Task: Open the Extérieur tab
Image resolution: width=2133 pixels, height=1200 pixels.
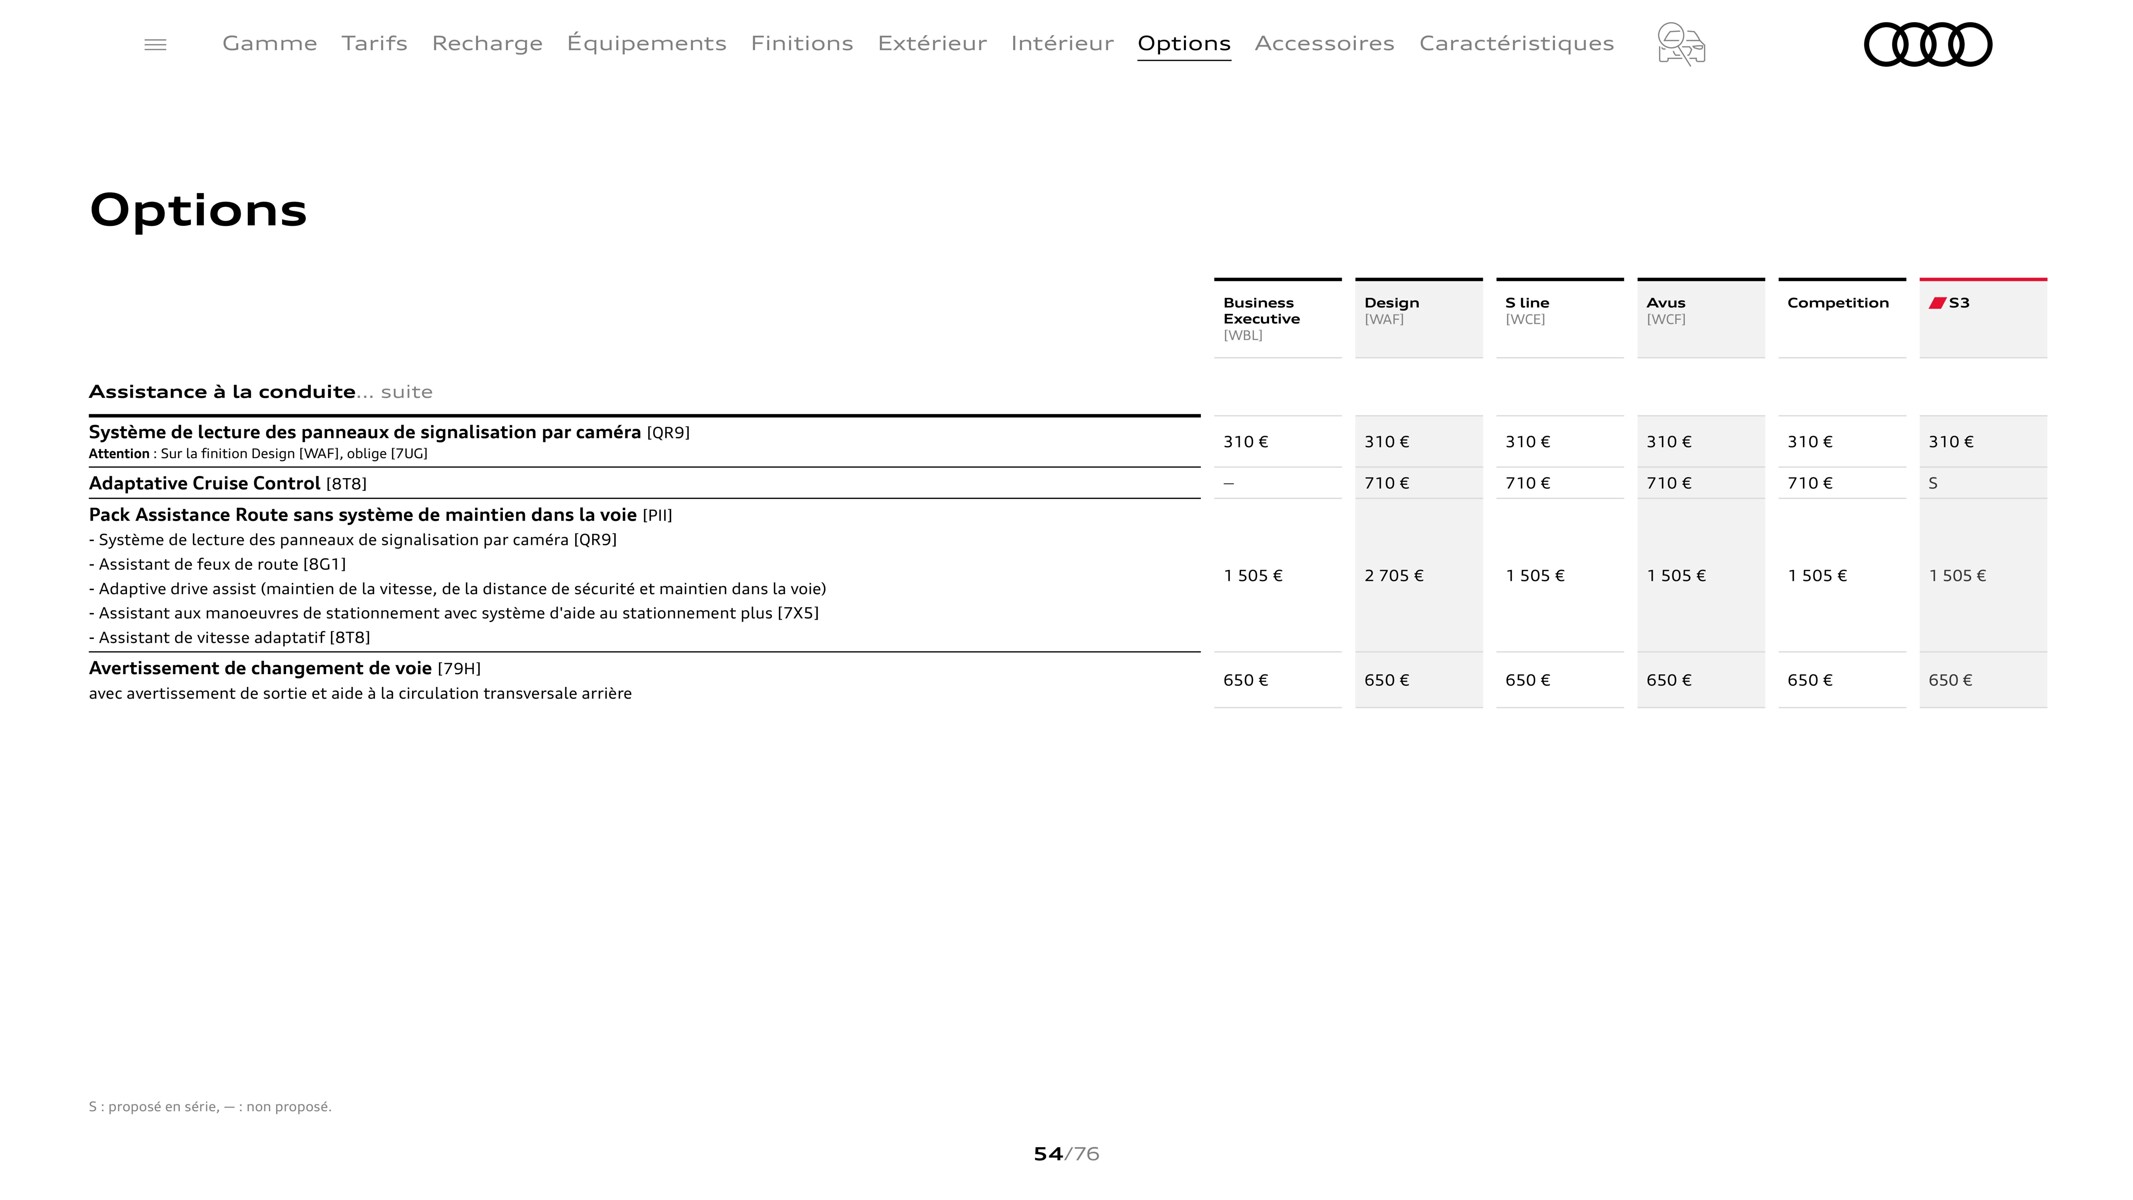Action: click(932, 43)
